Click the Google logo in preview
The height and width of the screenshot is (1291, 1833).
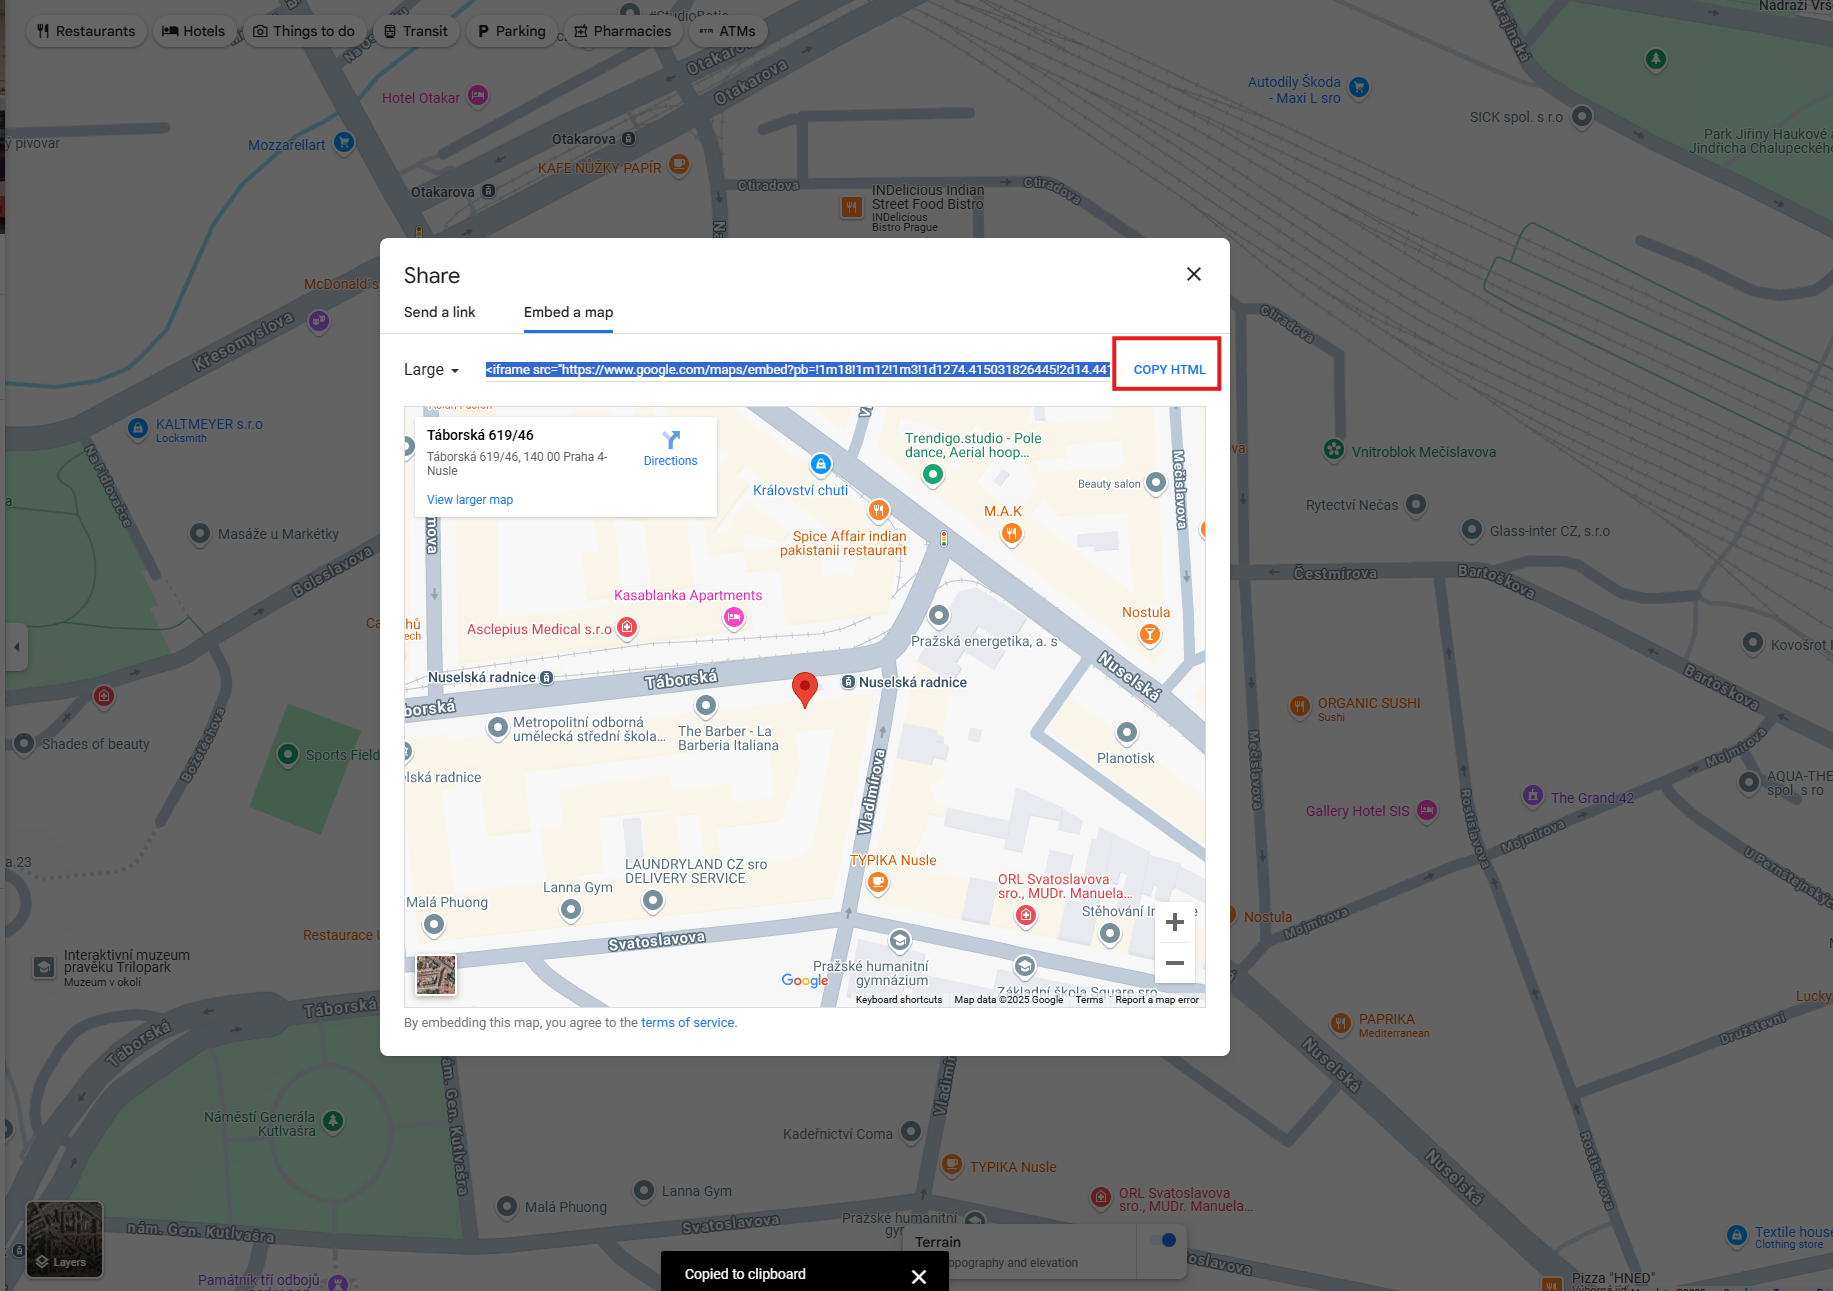click(805, 981)
